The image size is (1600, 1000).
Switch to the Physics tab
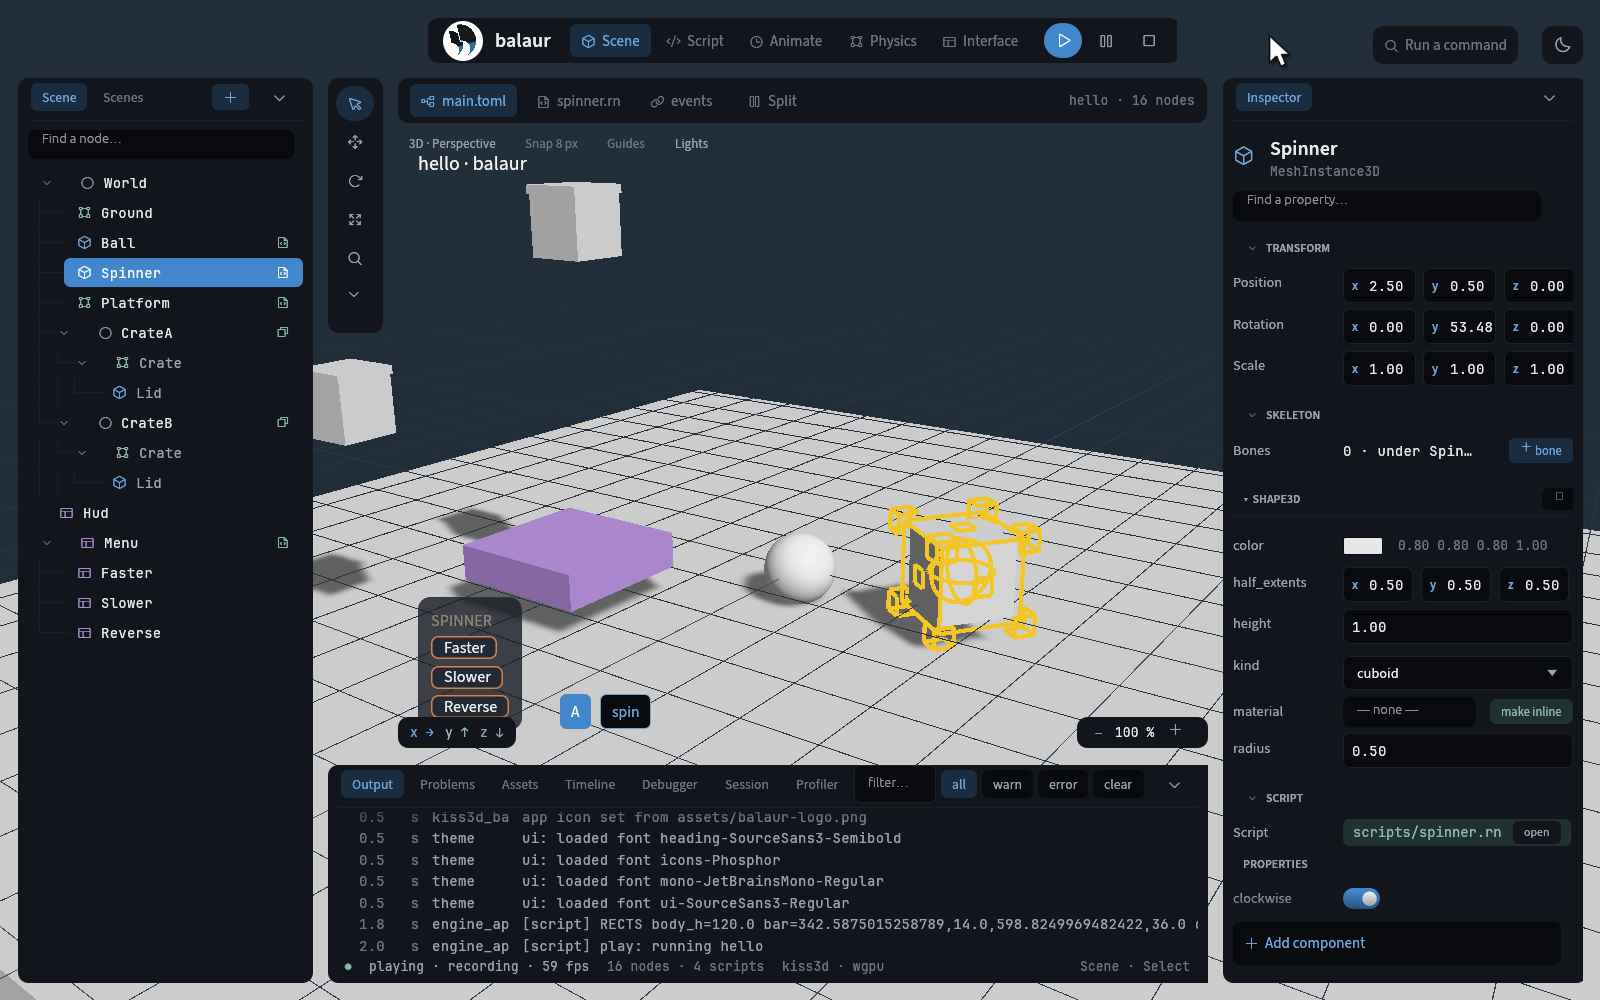[x=883, y=41]
